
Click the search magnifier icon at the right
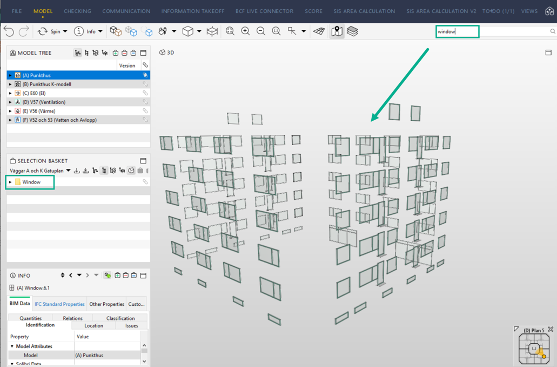point(552,32)
